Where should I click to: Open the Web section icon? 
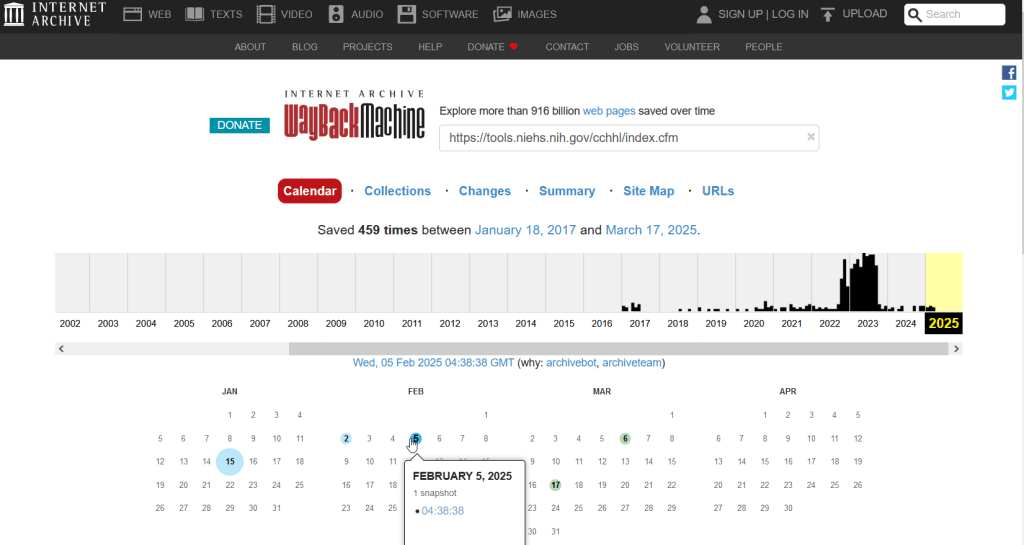133,15
